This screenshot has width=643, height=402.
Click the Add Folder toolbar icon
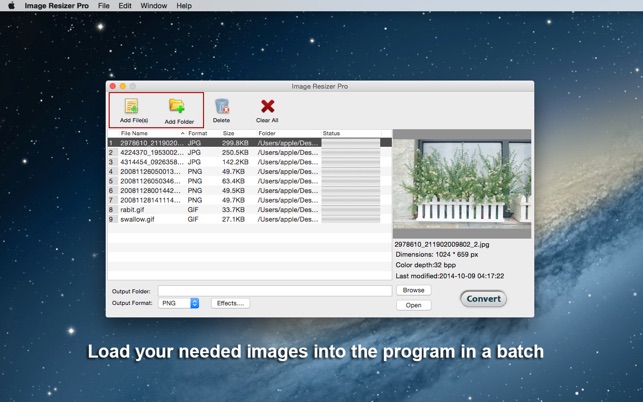pos(177,106)
